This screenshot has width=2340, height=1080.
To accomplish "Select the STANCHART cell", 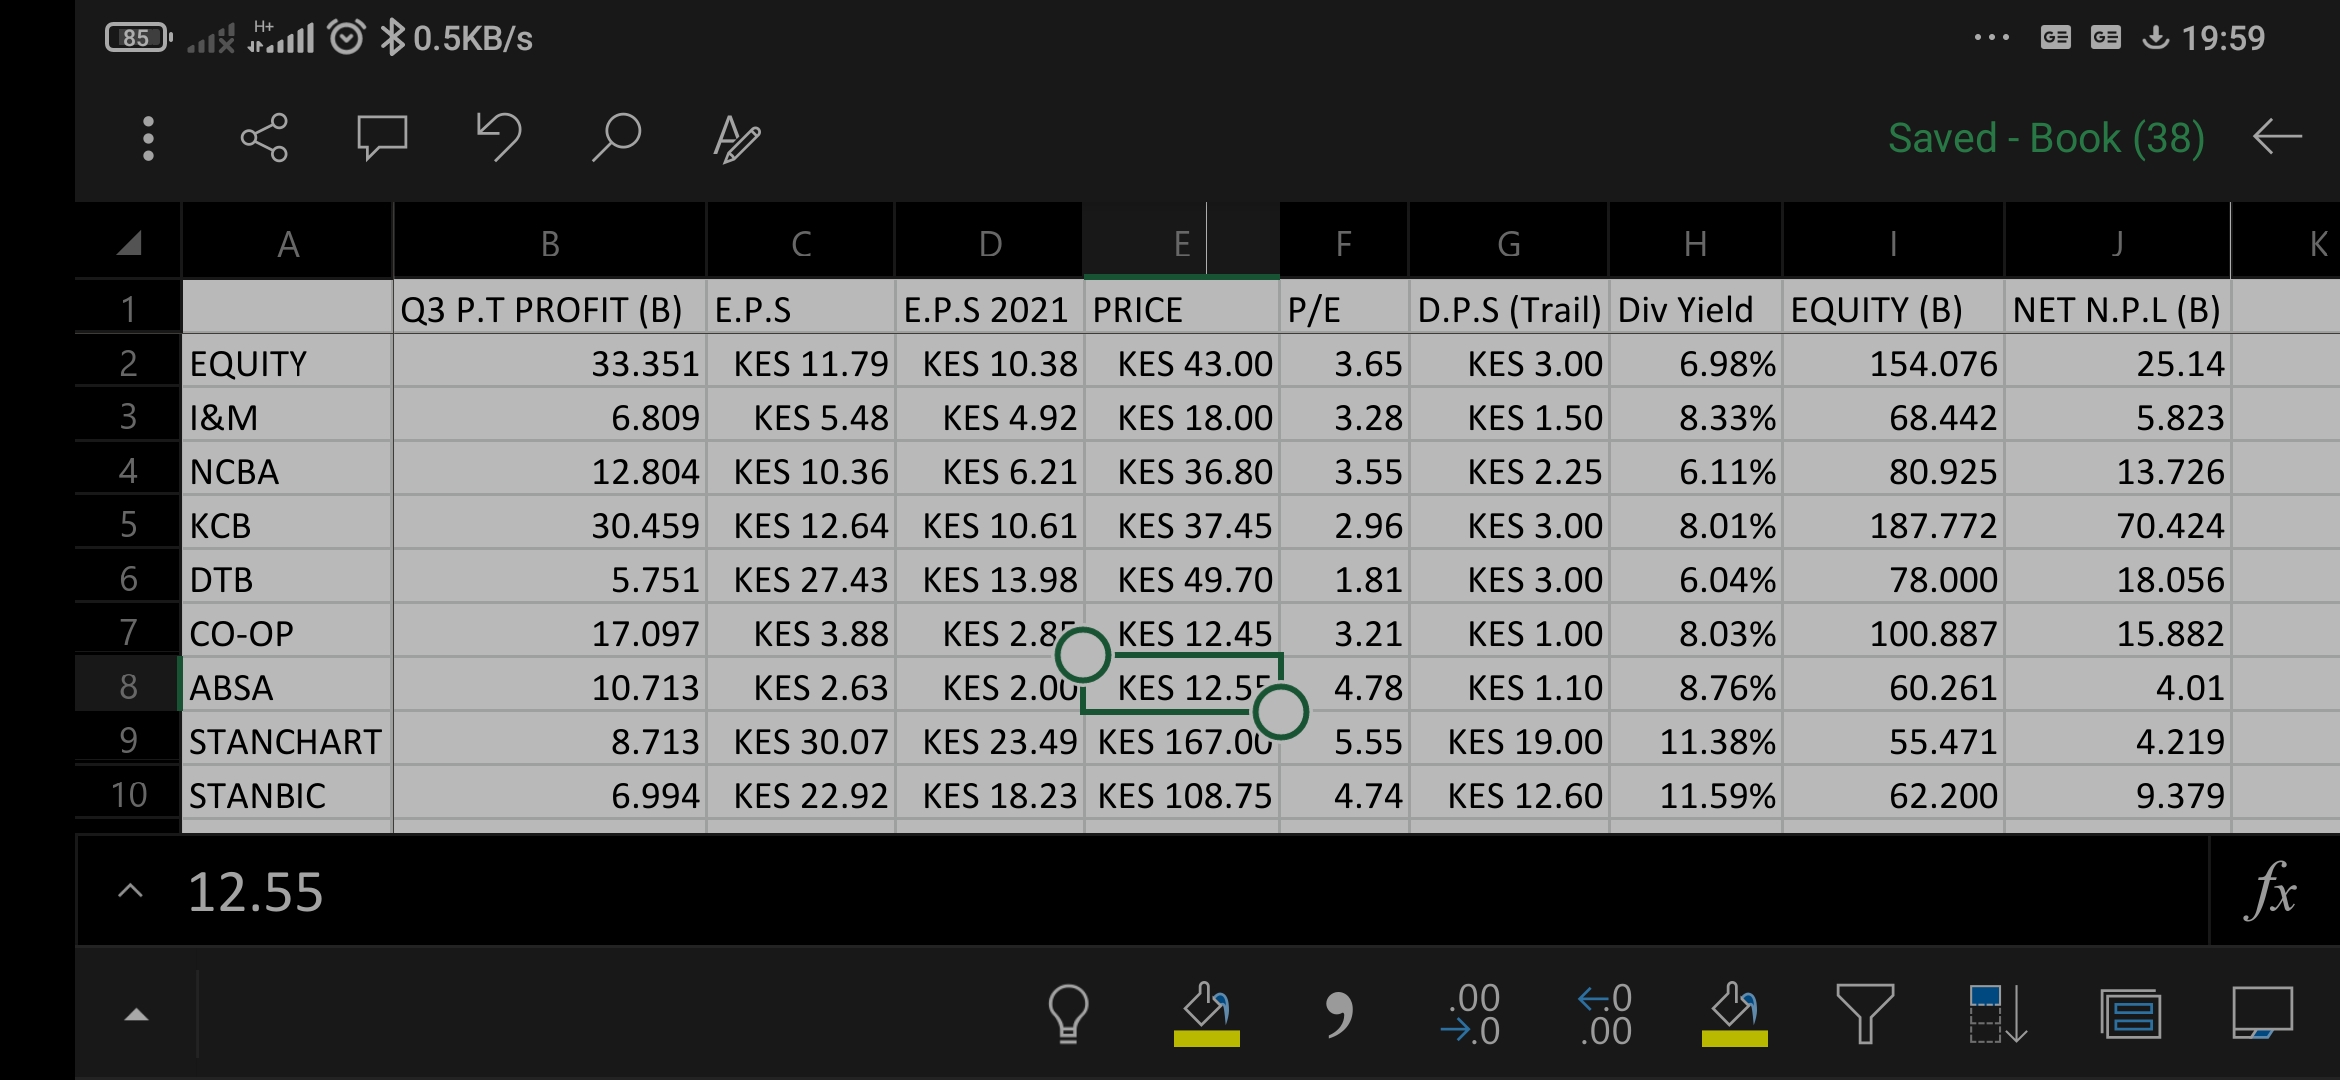I will click(x=288, y=741).
